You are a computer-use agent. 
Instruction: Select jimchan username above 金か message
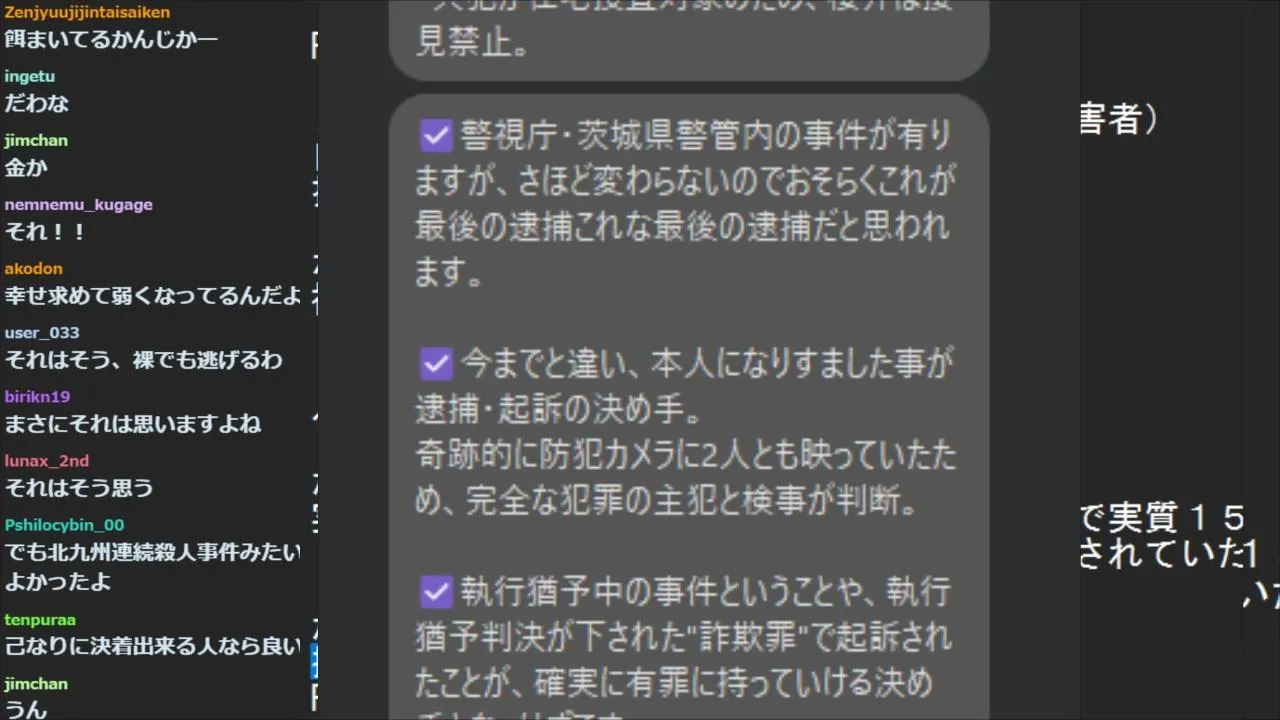coord(36,140)
